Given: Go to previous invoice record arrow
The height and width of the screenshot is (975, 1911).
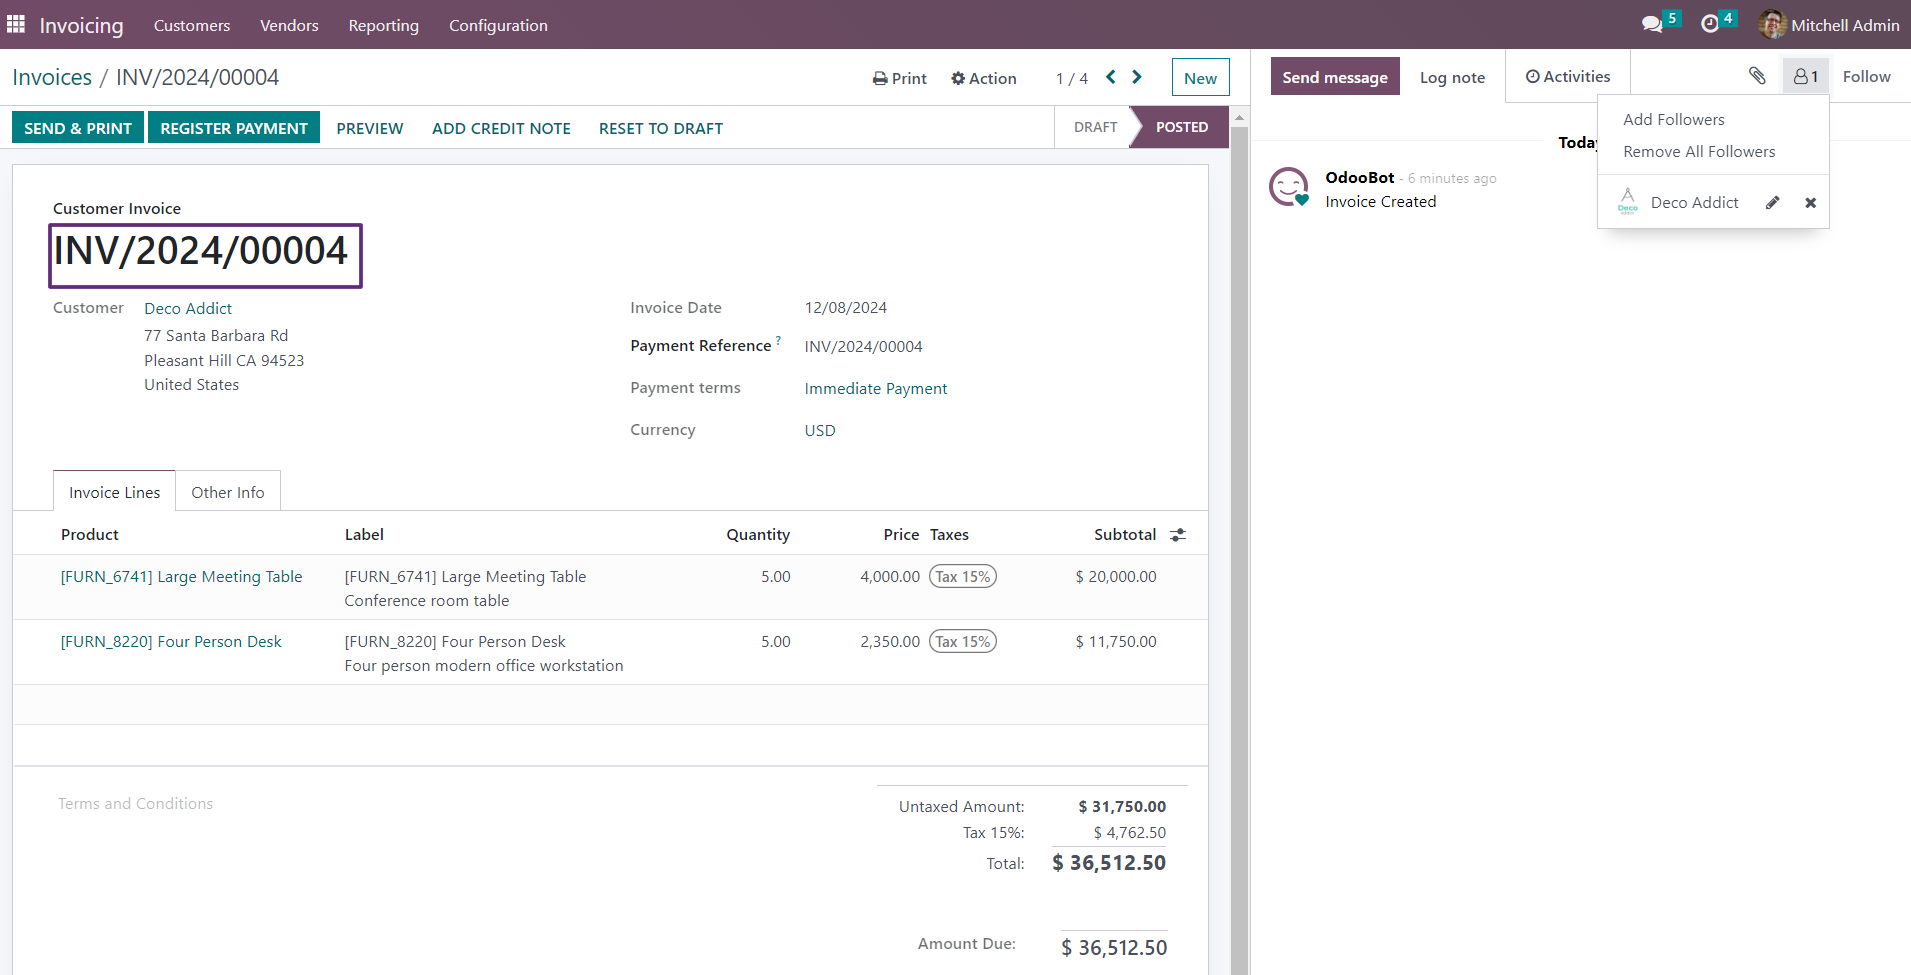Looking at the screenshot, I should [1111, 77].
